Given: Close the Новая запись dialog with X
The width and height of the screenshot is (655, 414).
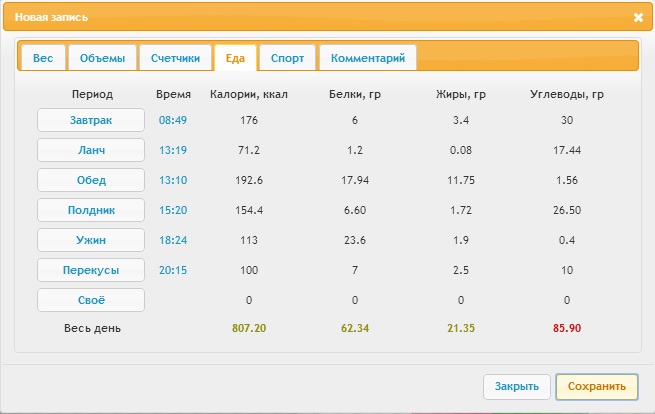Looking at the screenshot, I should pyautogui.click(x=638, y=17).
